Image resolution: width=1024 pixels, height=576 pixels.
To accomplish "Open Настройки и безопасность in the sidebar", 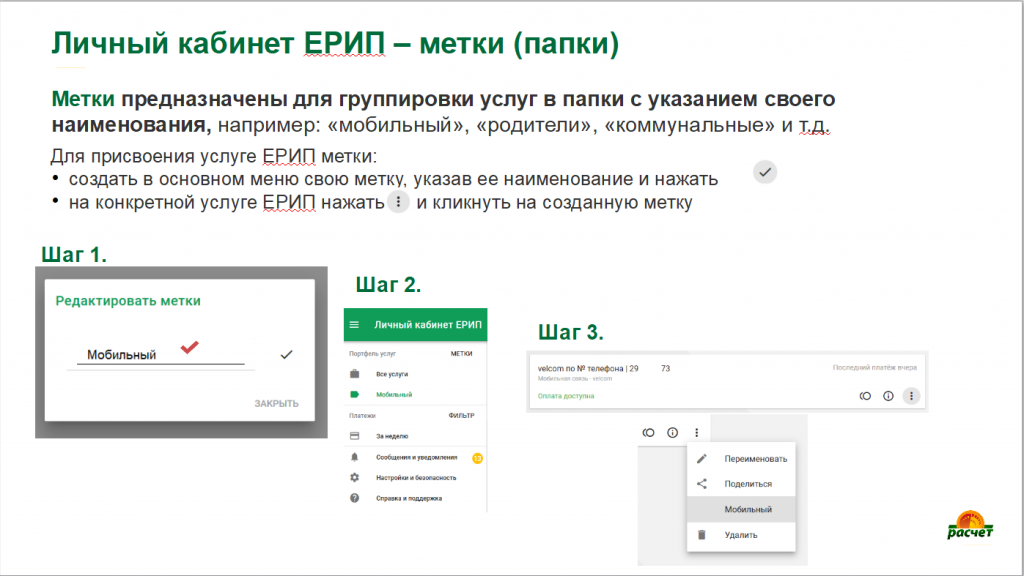I will click(x=415, y=478).
